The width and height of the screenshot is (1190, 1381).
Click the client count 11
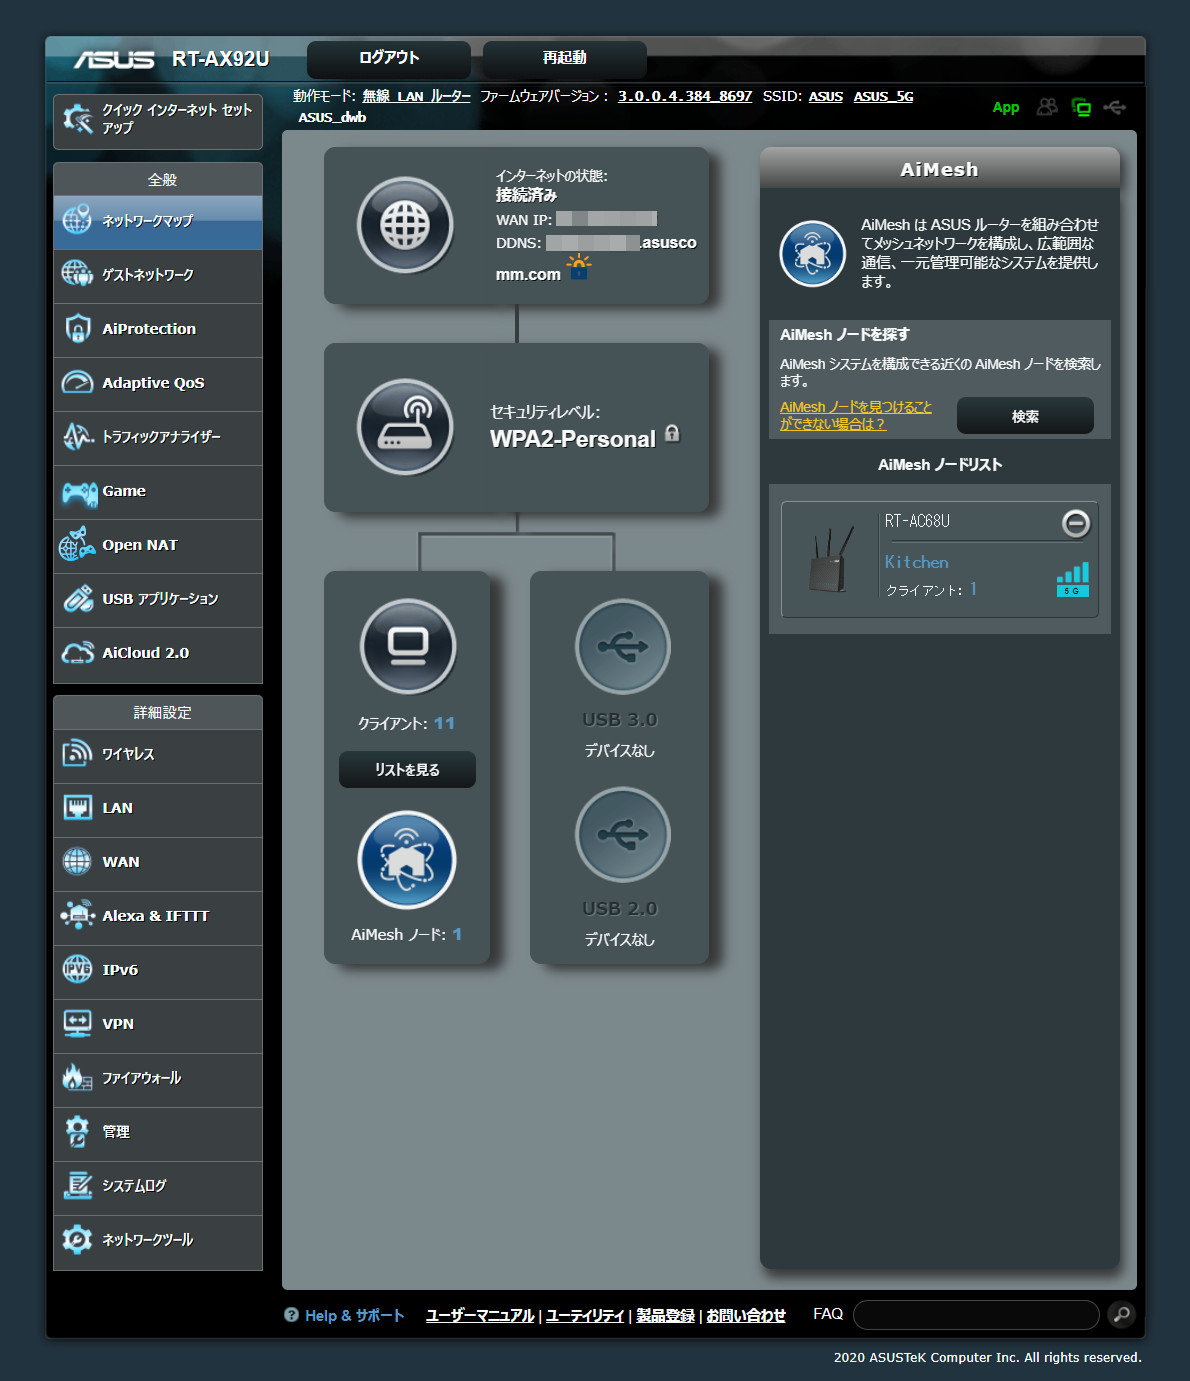point(444,723)
